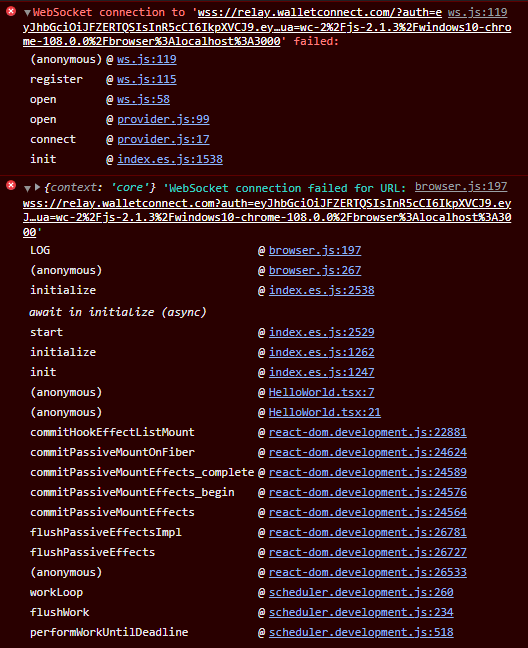
Task: Click the wss://relay.walletconnect.com URL in first error
Action: (267, 27)
